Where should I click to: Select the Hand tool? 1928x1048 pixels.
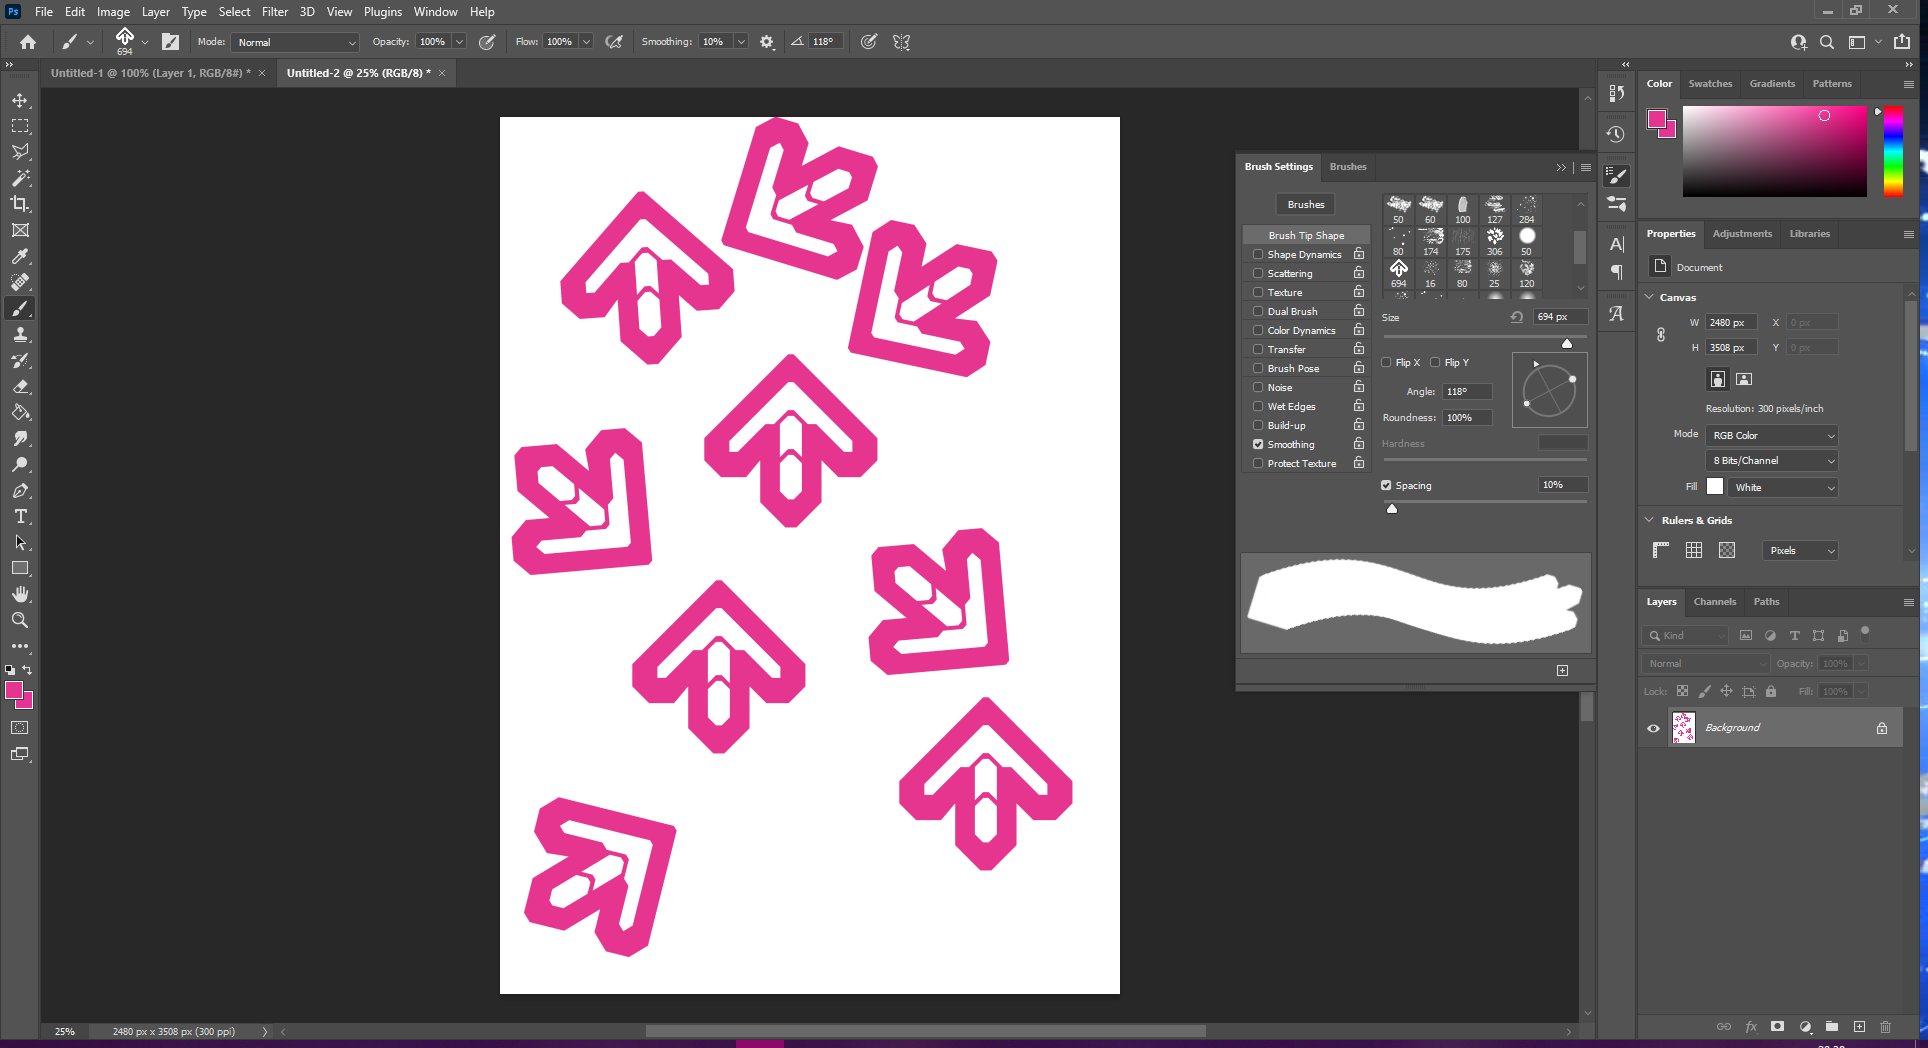[x=20, y=594]
